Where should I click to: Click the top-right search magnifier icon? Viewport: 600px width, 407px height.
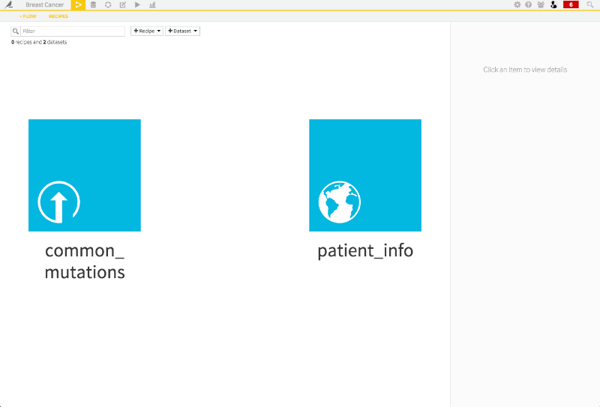(x=590, y=5)
